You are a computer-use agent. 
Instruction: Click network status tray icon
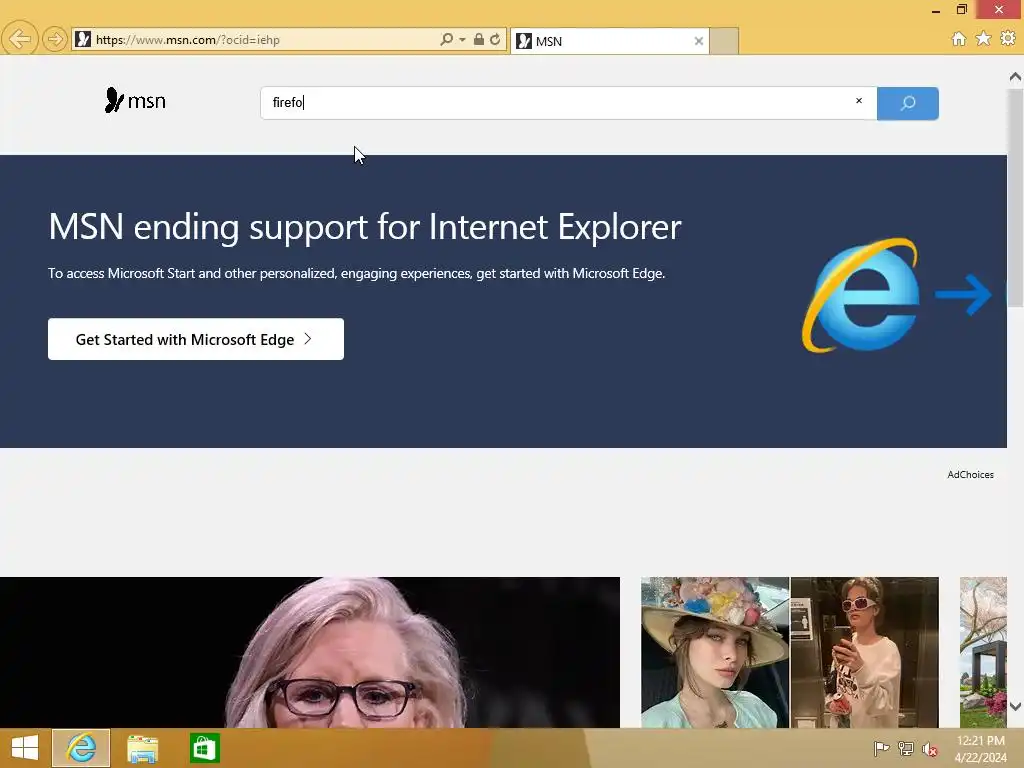coord(906,748)
